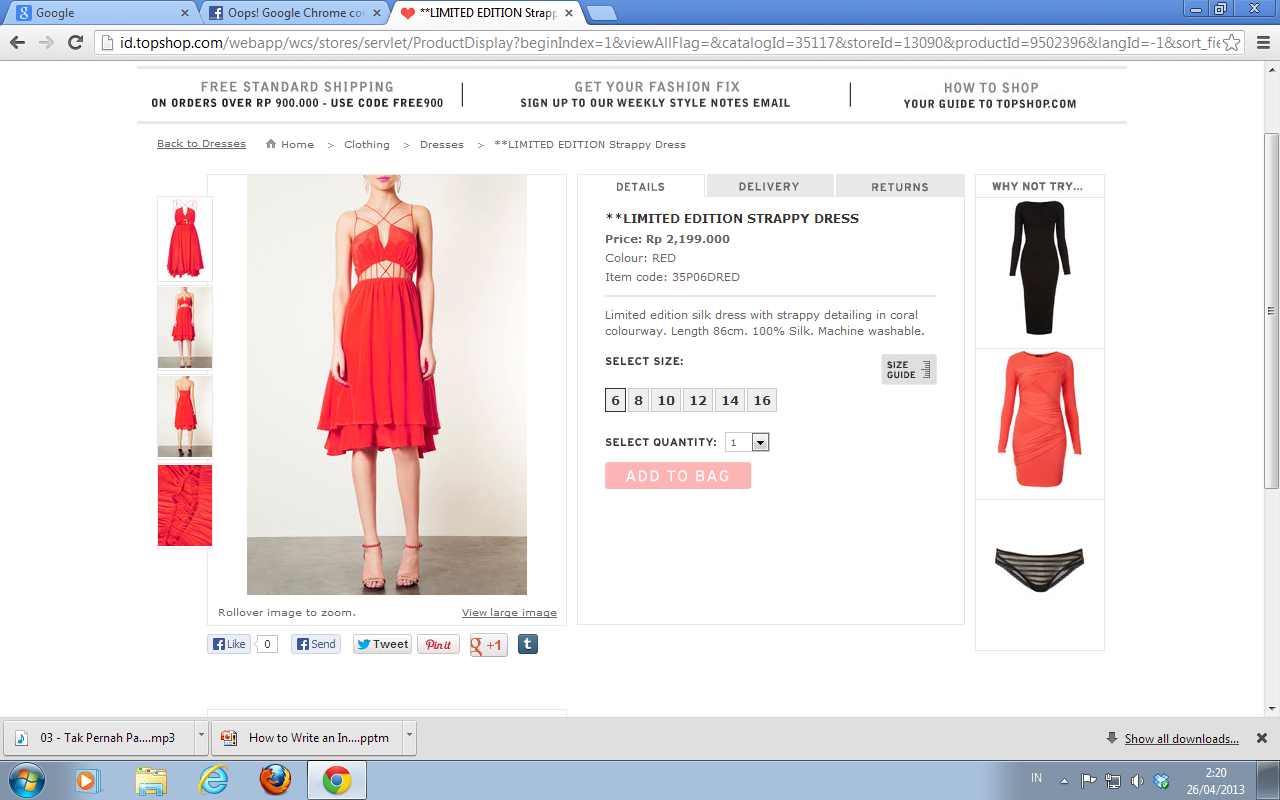The width and height of the screenshot is (1280, 800).
Task: Switch to the Returns tab
Action: (x=900, y=186)
